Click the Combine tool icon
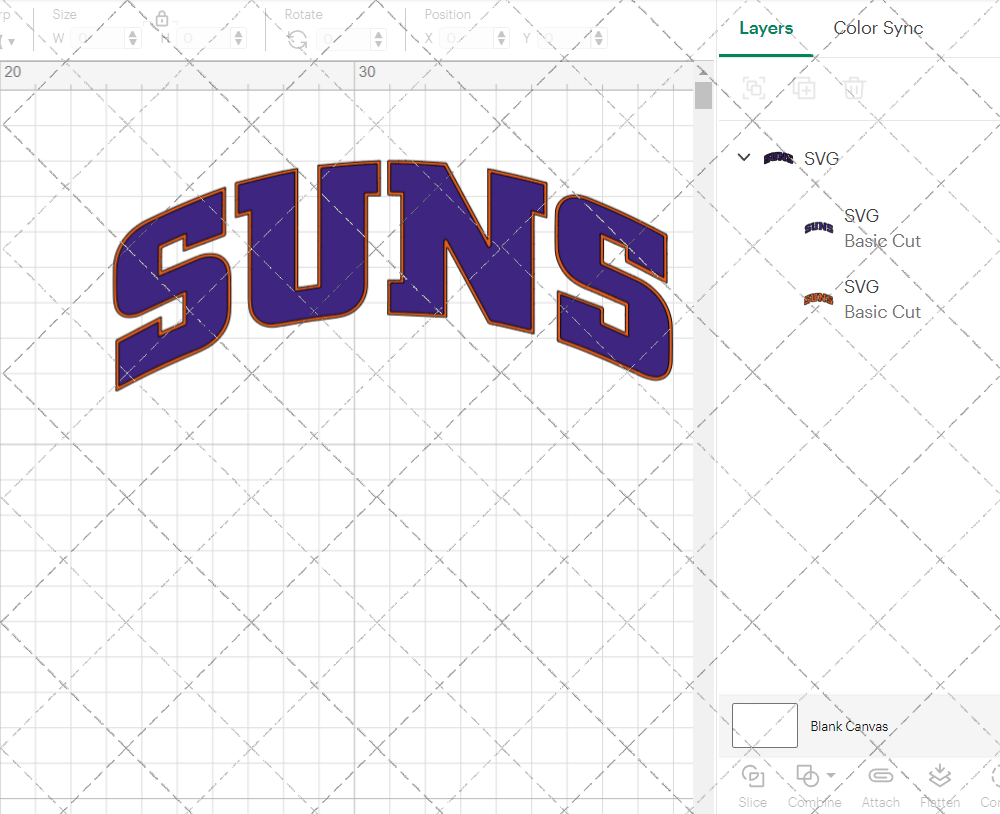 tap(807, 776)
